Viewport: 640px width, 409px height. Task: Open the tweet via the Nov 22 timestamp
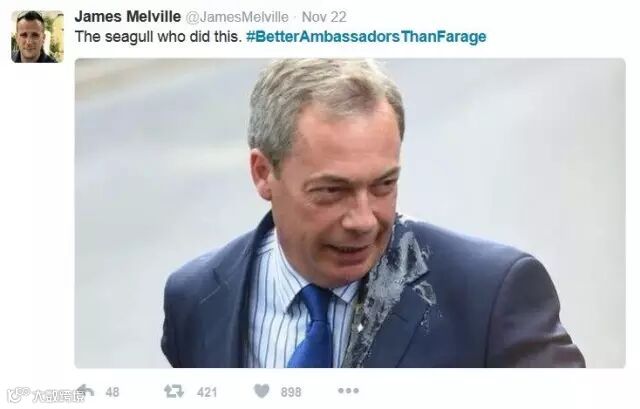pos(324,17)
